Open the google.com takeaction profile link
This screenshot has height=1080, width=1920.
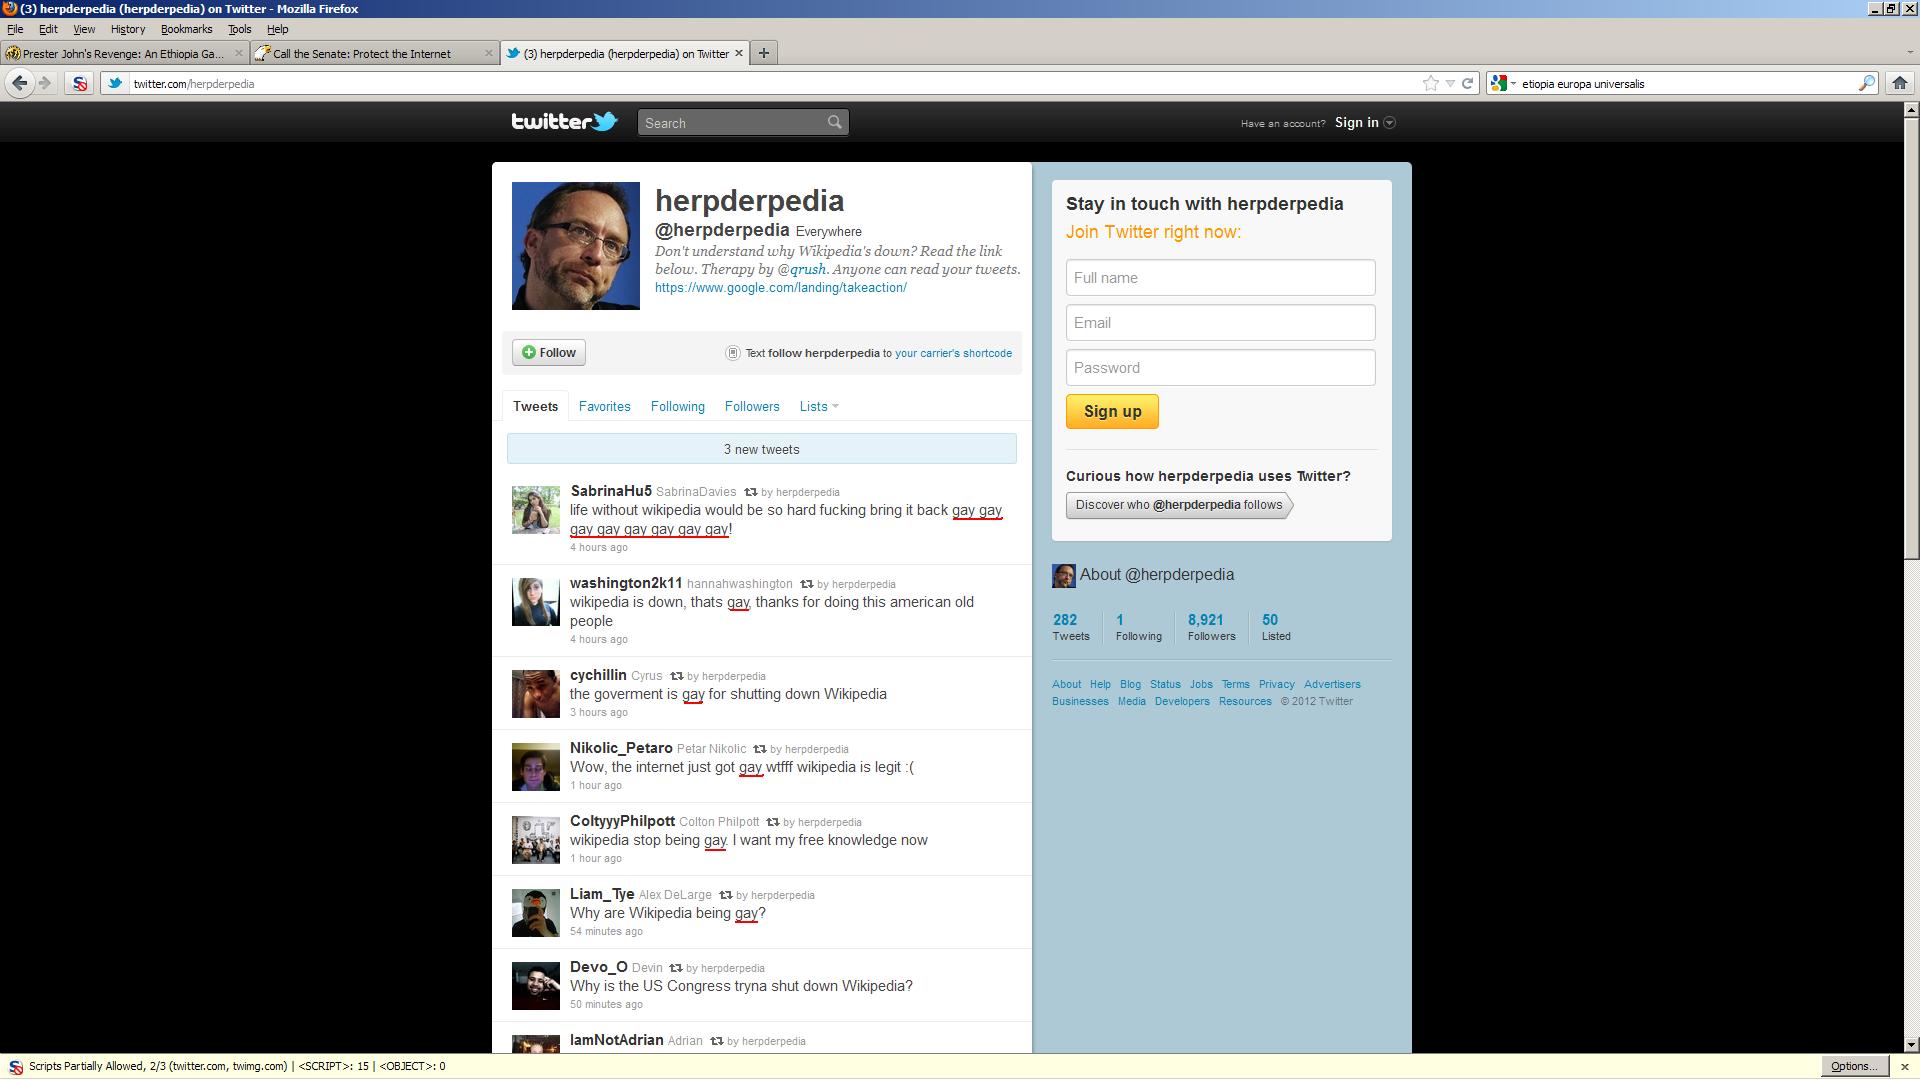(x=780, y=288)
